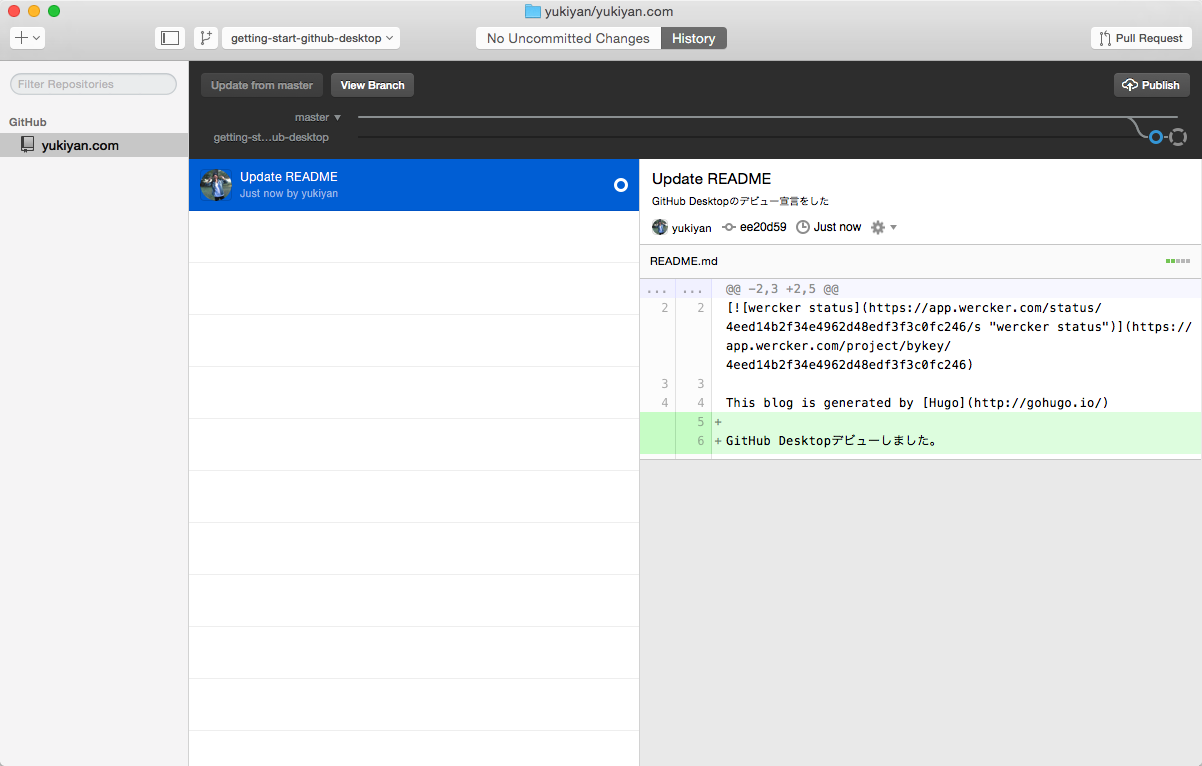Screen dimensions: 1202x766
Task: Click the commit hash icon ee20d59
Action: point(731,227)
